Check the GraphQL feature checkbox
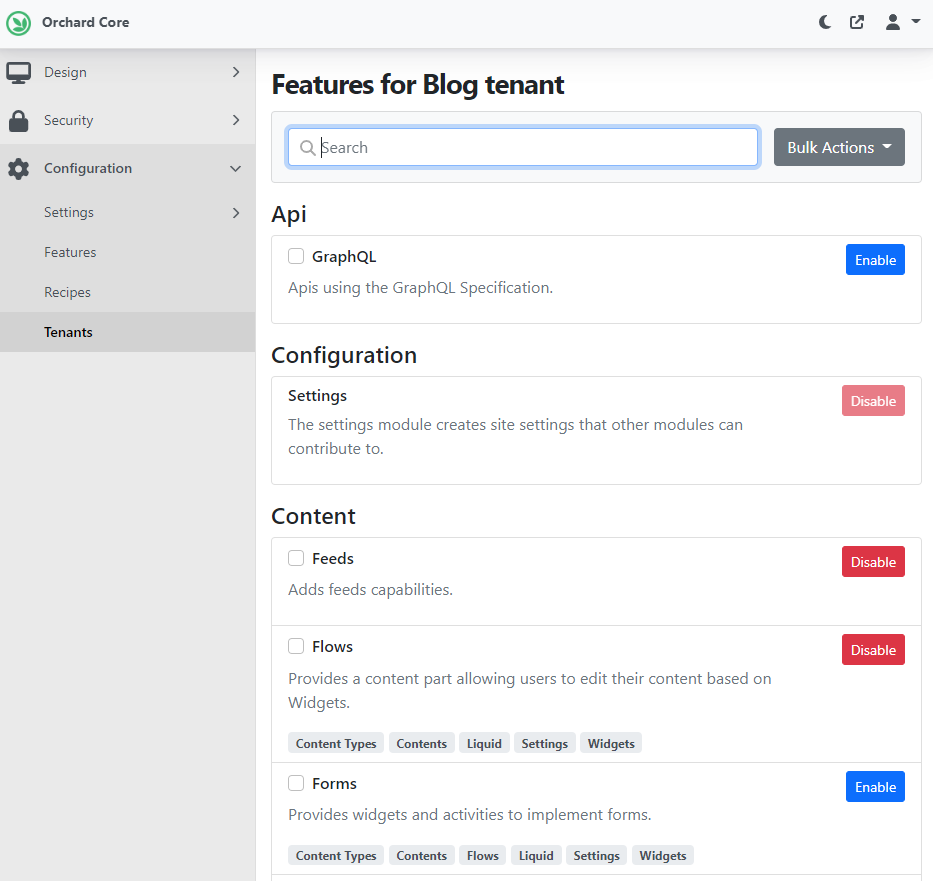Image resolution: width=933 pixels, height=881 pixels. [x=296, y=256]
